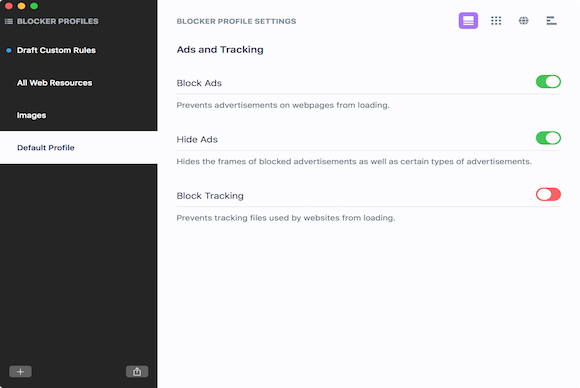The image size is (580, 388).
Task: Click the green fullscreen window button
Action: coord(34,6)
